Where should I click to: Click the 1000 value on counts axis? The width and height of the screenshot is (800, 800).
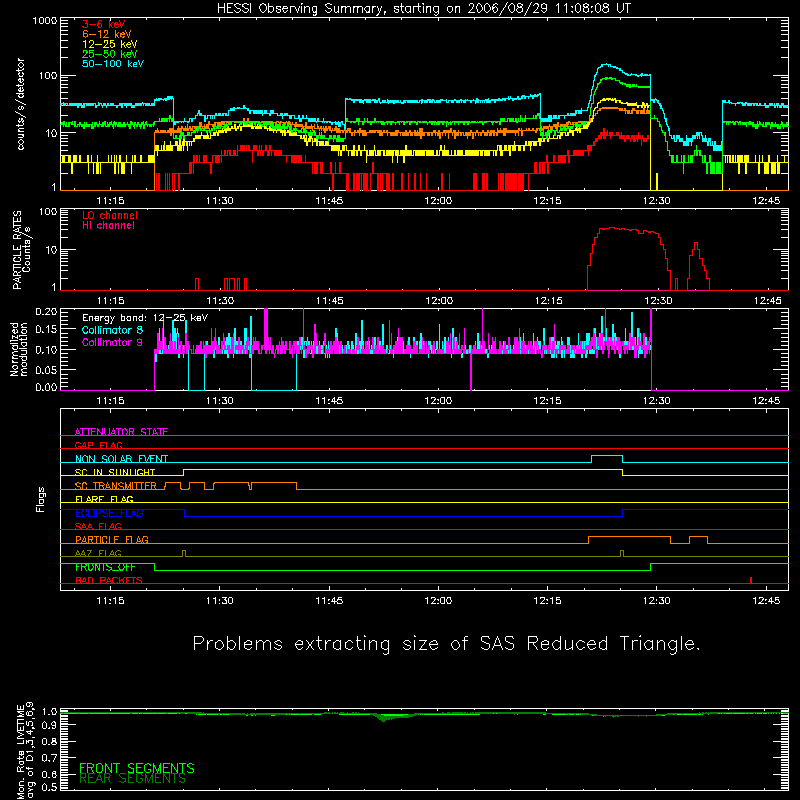coord(44,20)
